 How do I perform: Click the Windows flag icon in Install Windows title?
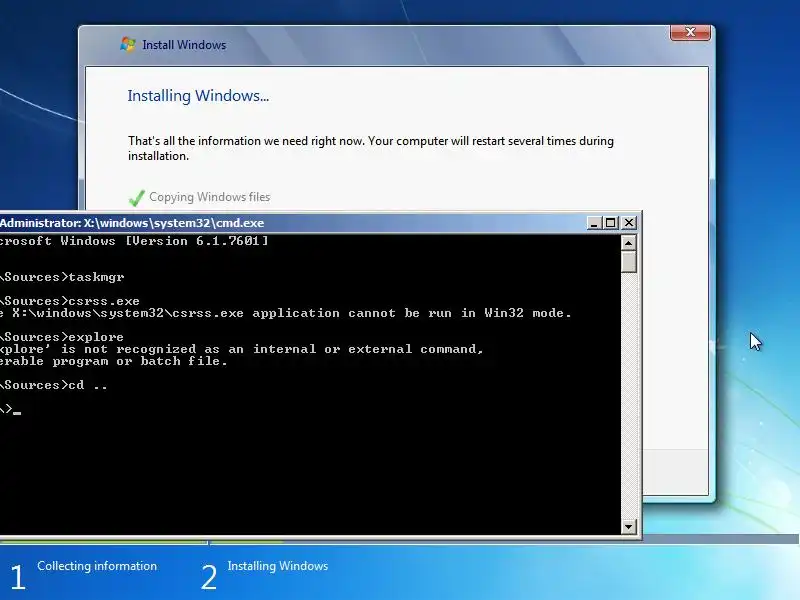tap(128, 44)
